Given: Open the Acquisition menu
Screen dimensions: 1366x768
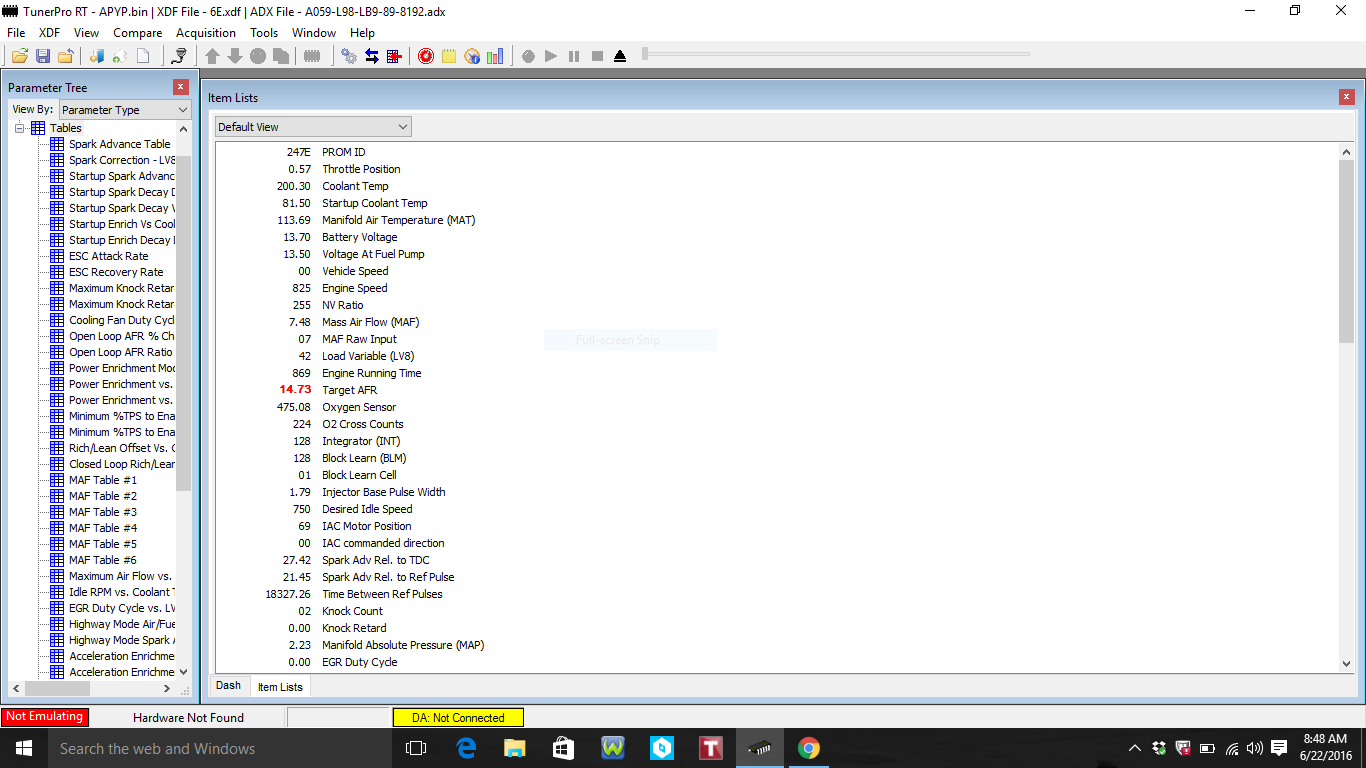Looking at the screenshot, I should 205,33.
